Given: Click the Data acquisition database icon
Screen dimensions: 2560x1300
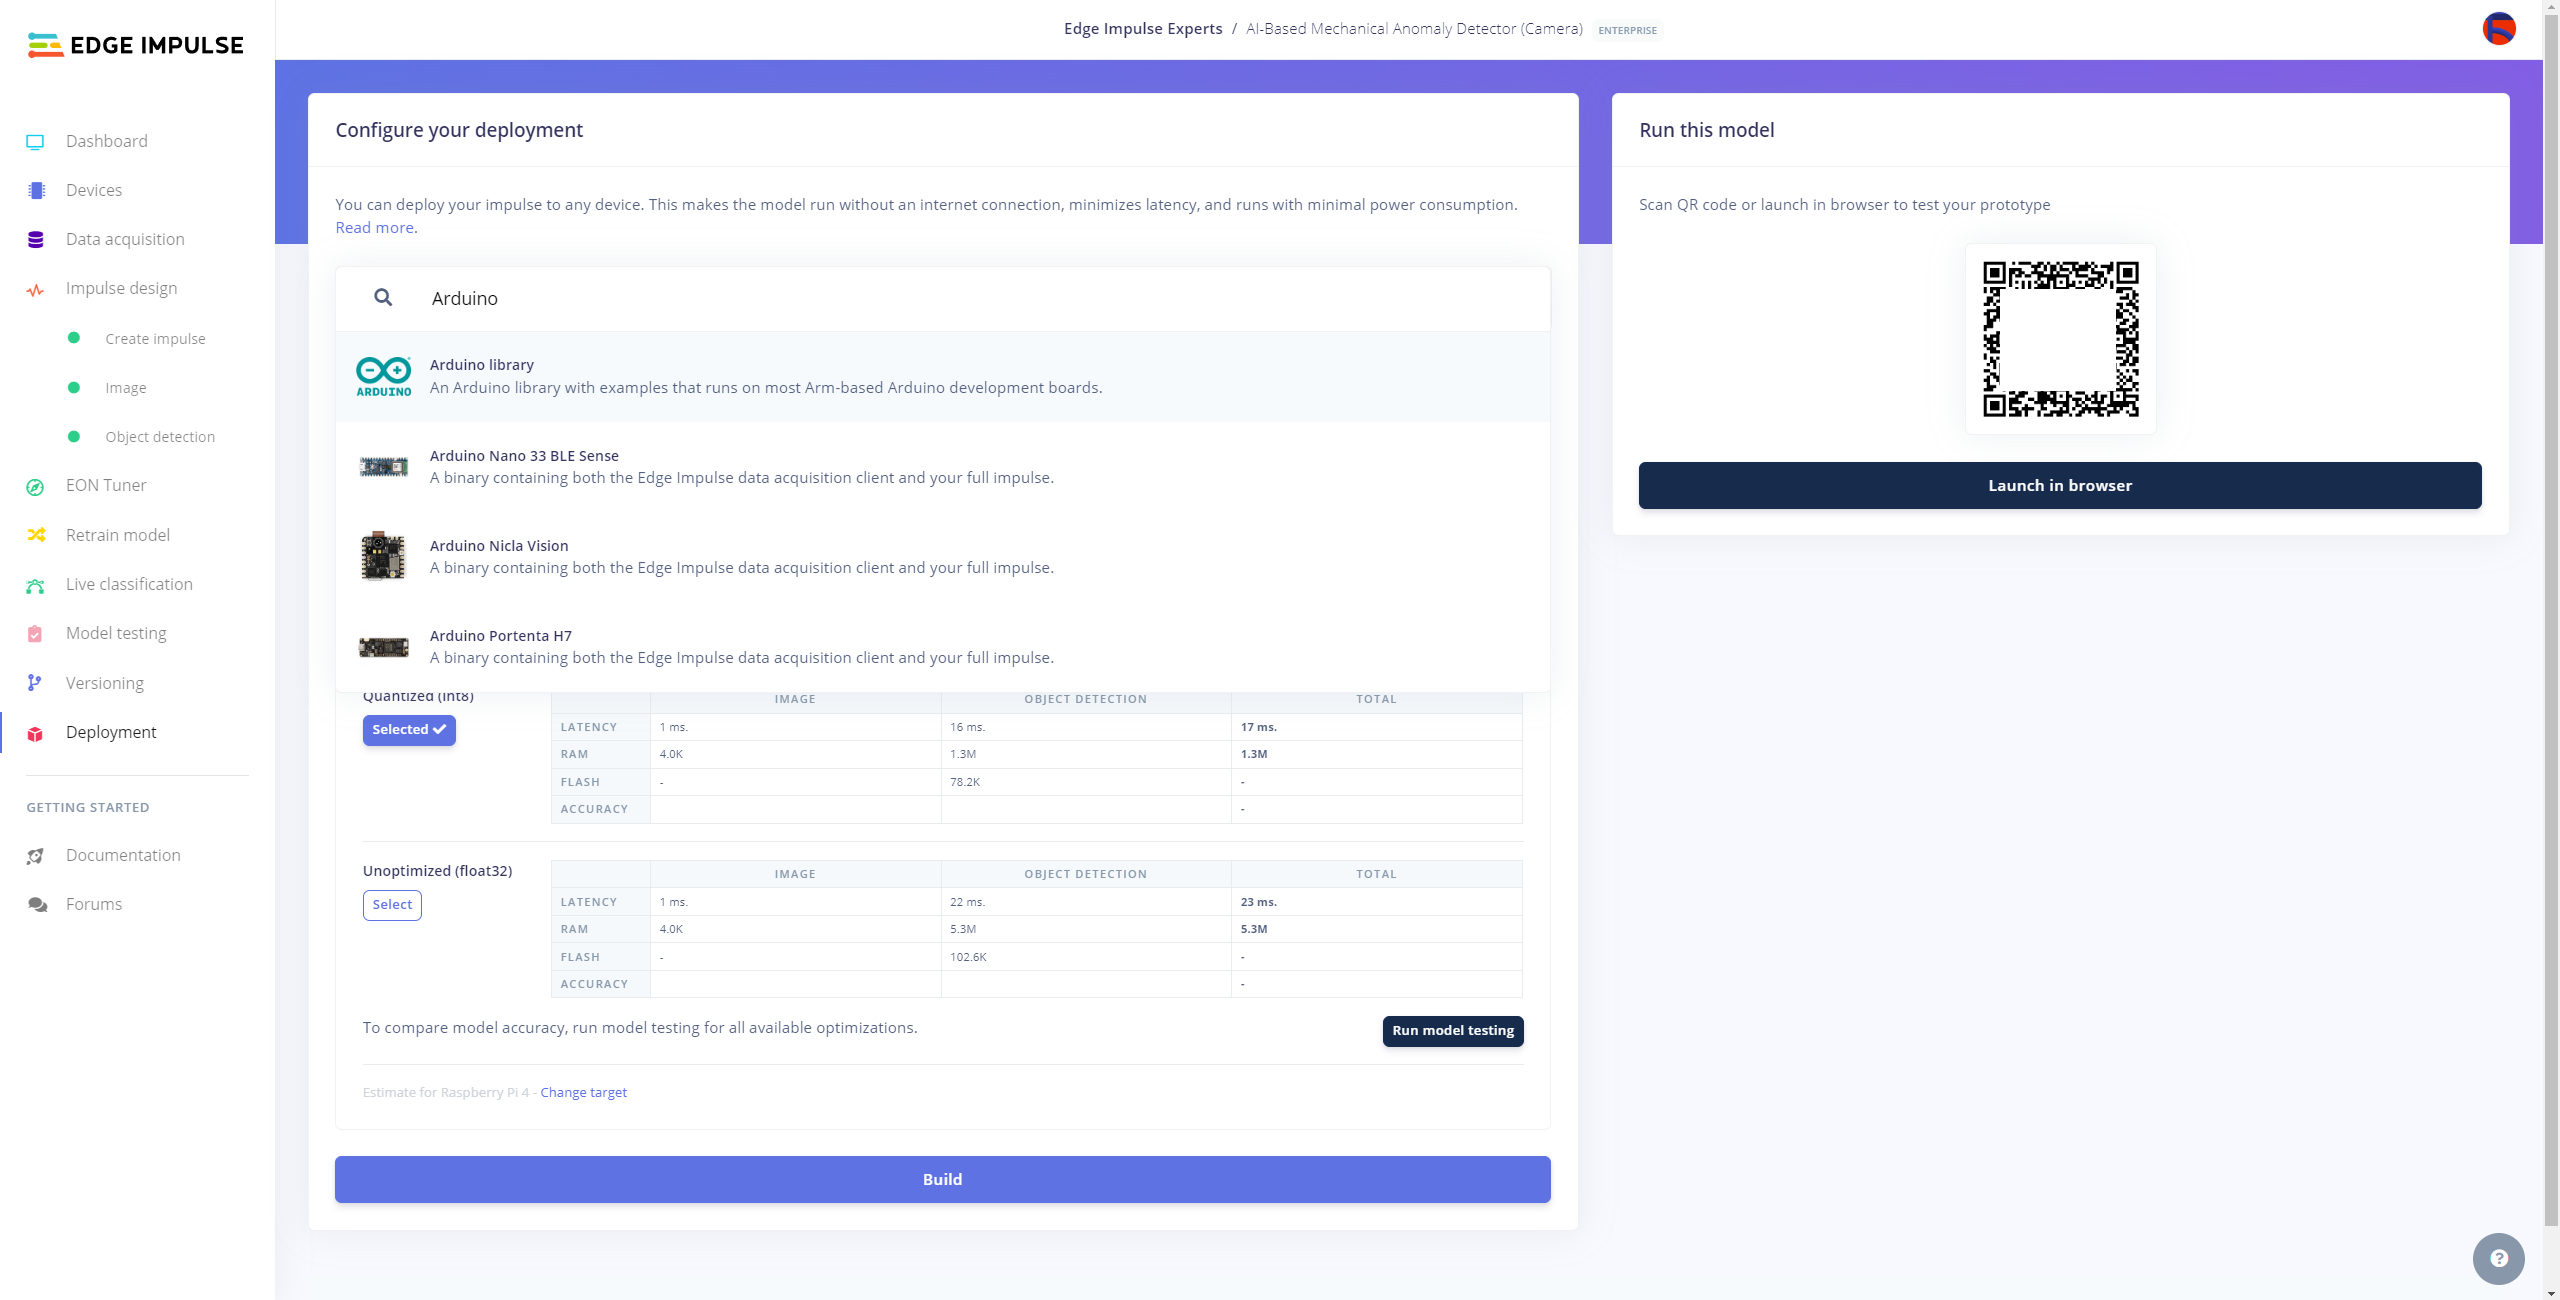Looking at the screenshot, I should [x=36, y=240].
